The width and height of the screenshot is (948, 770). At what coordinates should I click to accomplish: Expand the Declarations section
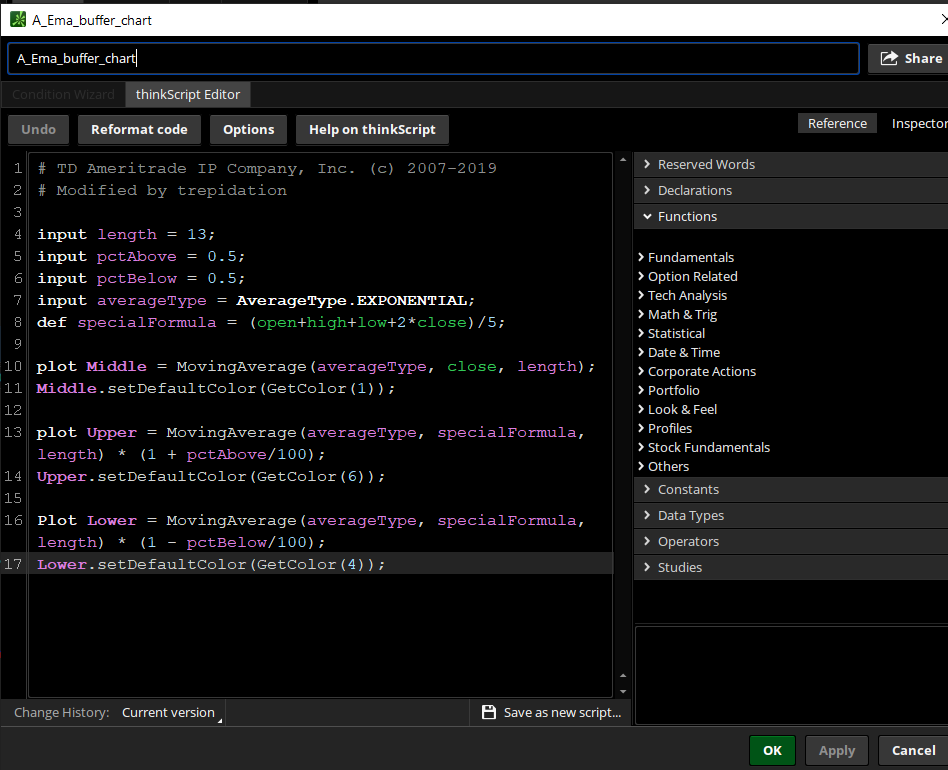[x=791, y=190]
